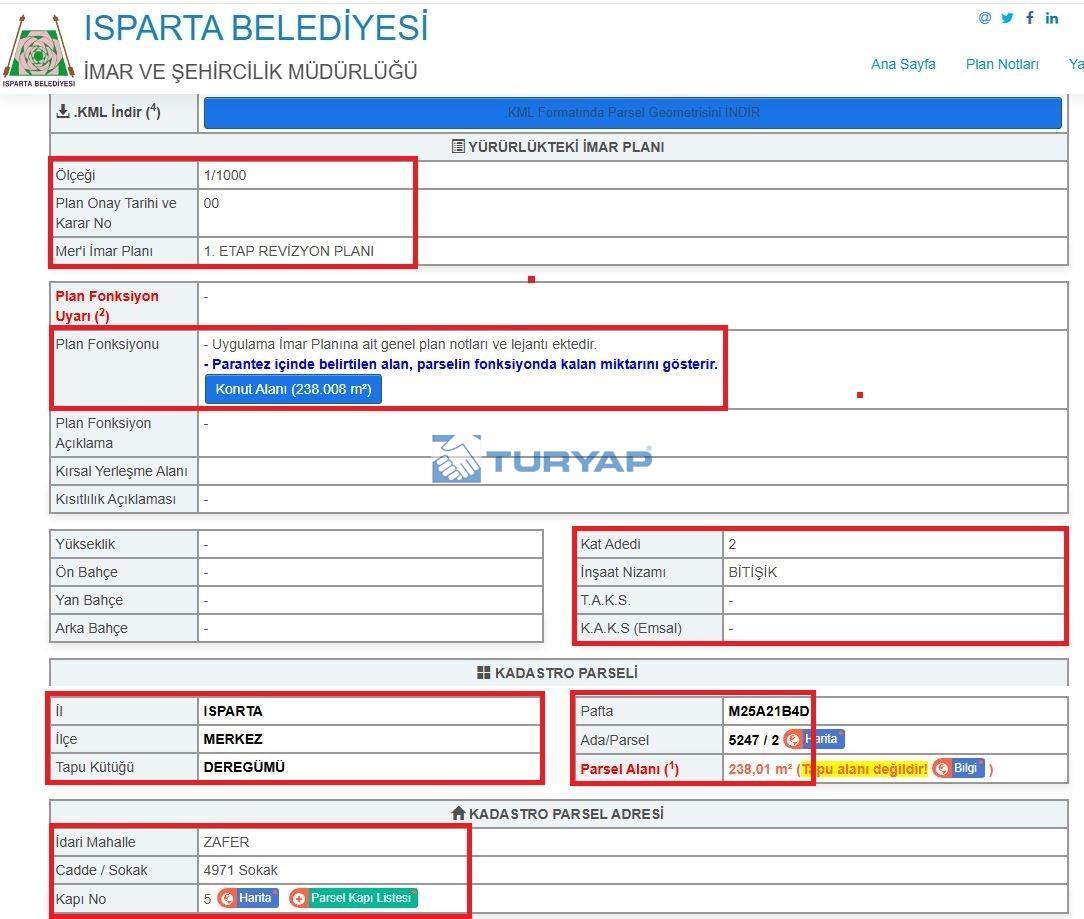Click the Konut Alanı (238.008 m²) button

[x=293, y=389]
